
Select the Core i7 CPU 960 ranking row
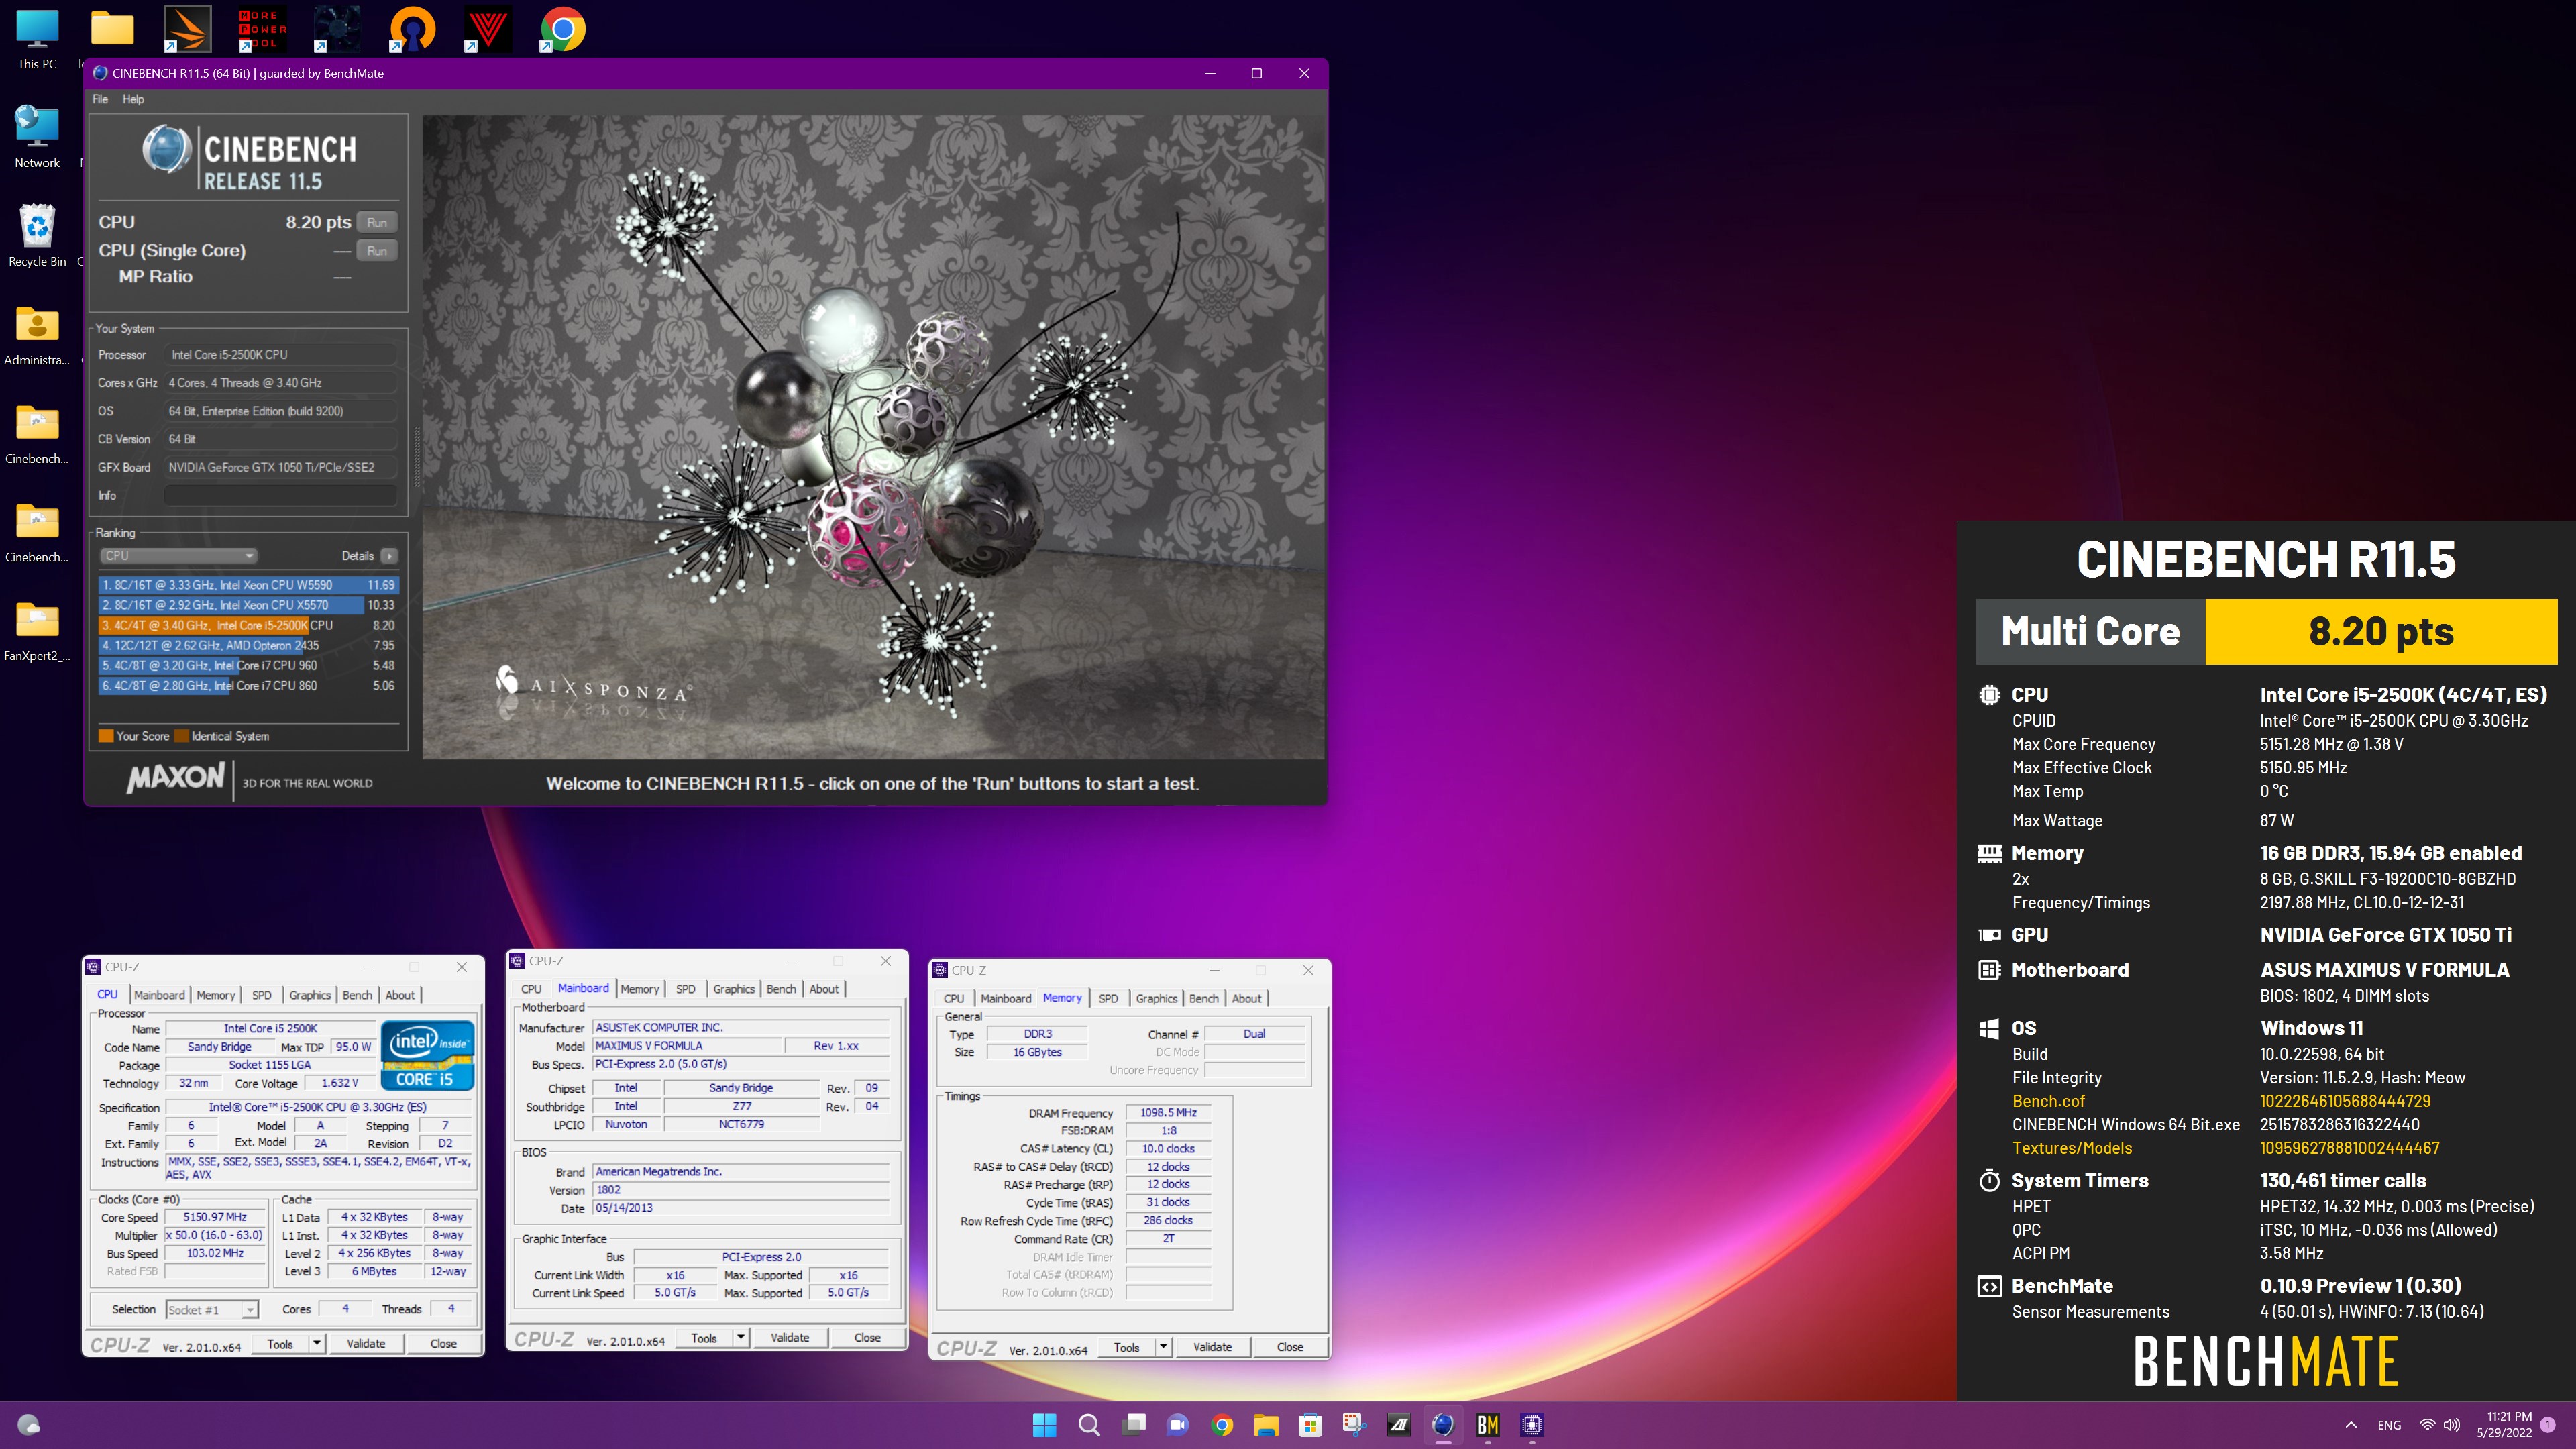[248, 665]
